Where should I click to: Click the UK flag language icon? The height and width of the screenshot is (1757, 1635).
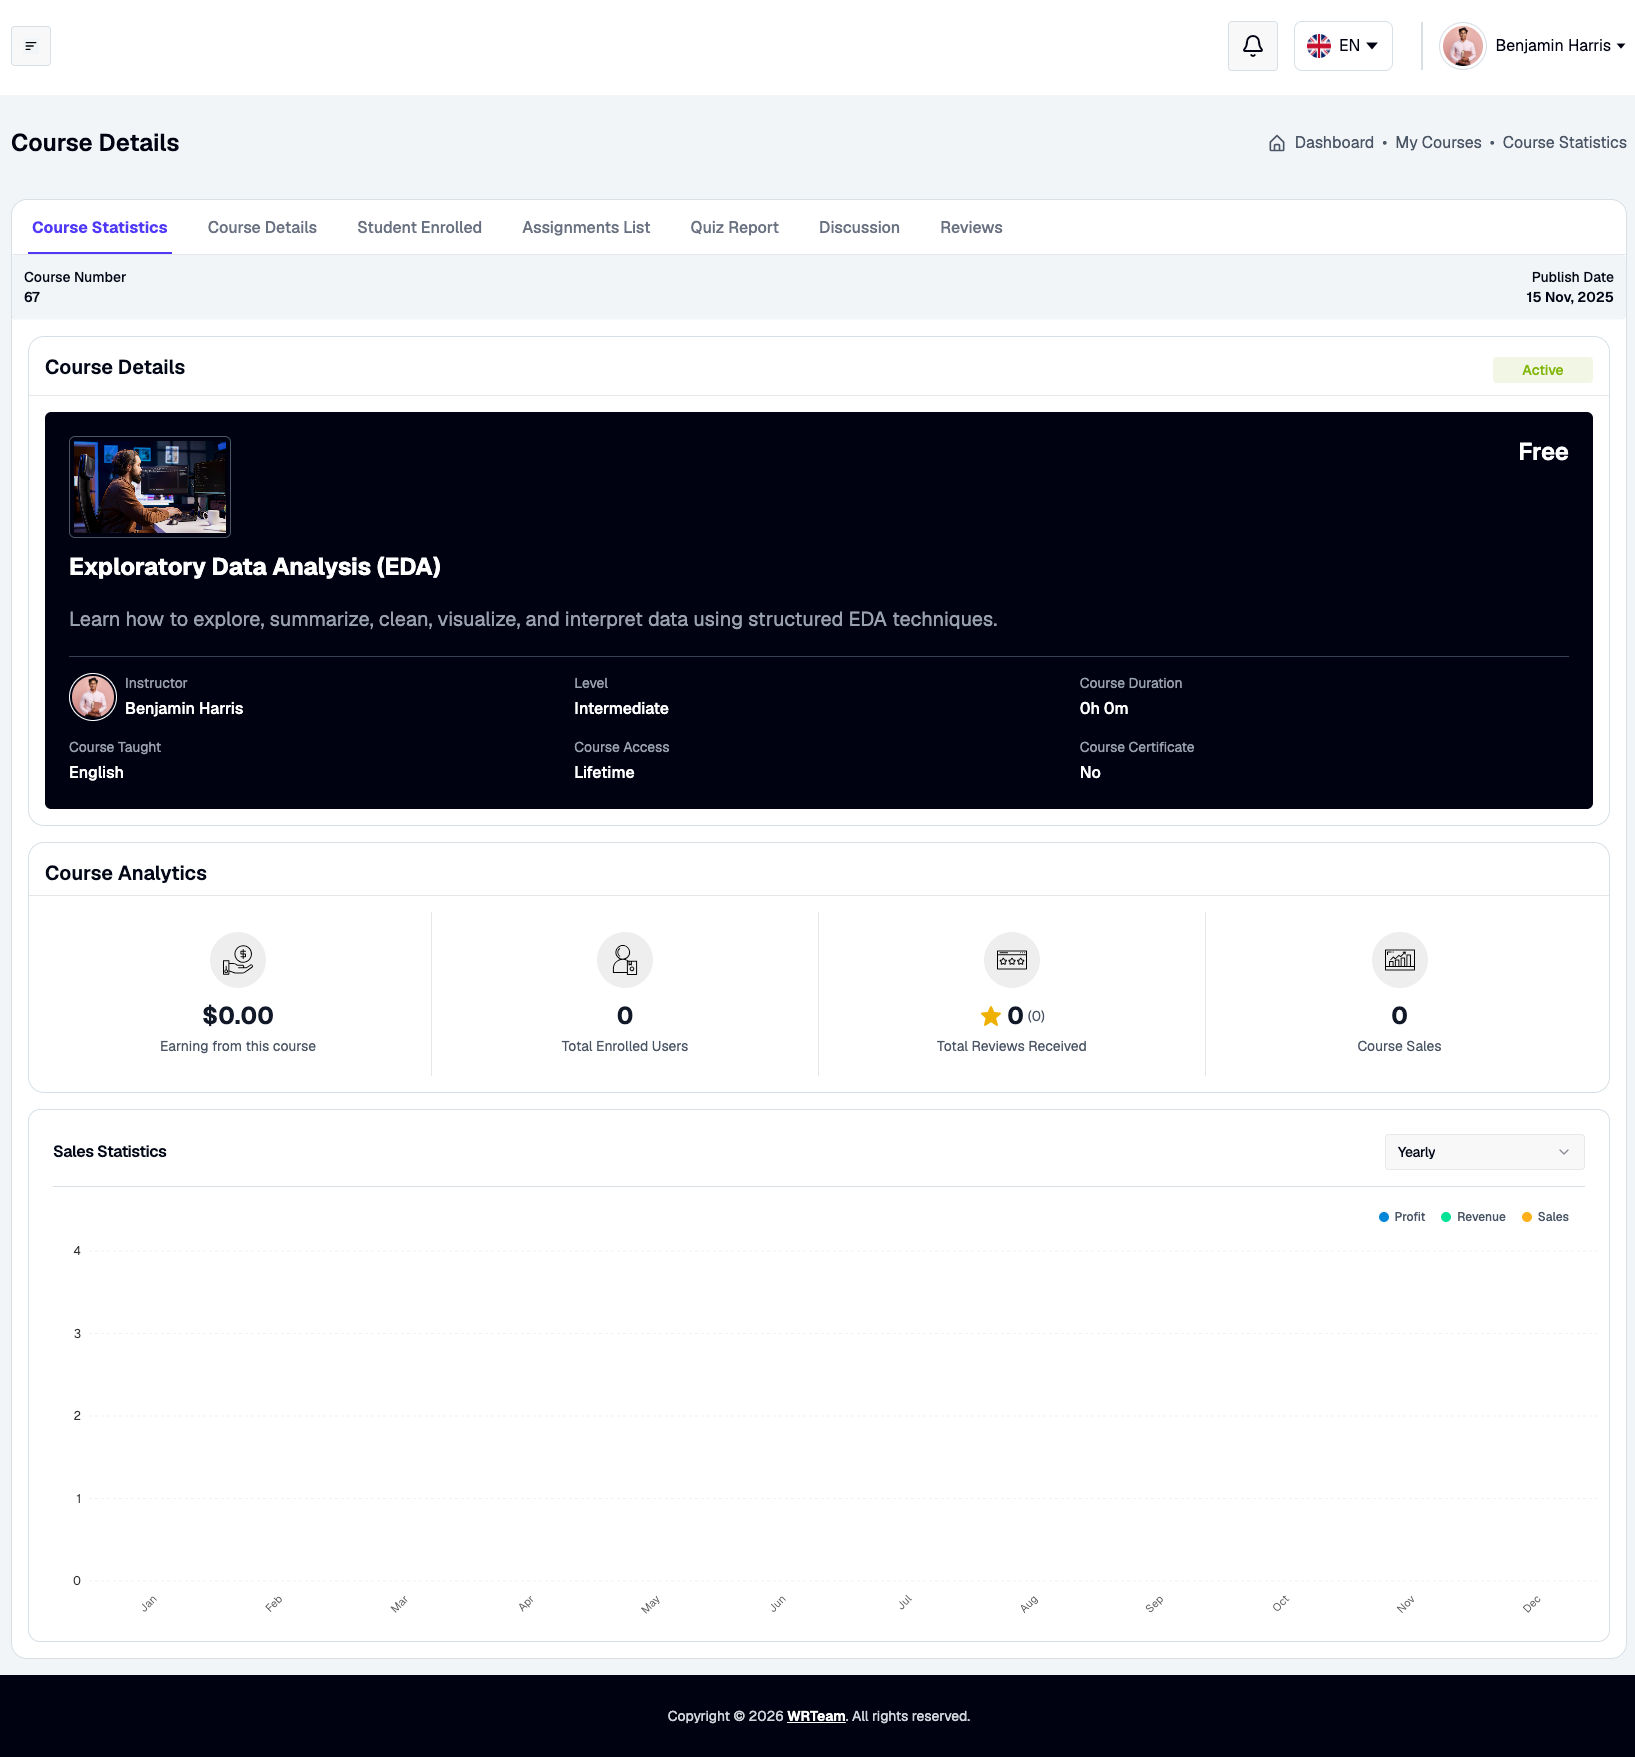point(1319,46)
